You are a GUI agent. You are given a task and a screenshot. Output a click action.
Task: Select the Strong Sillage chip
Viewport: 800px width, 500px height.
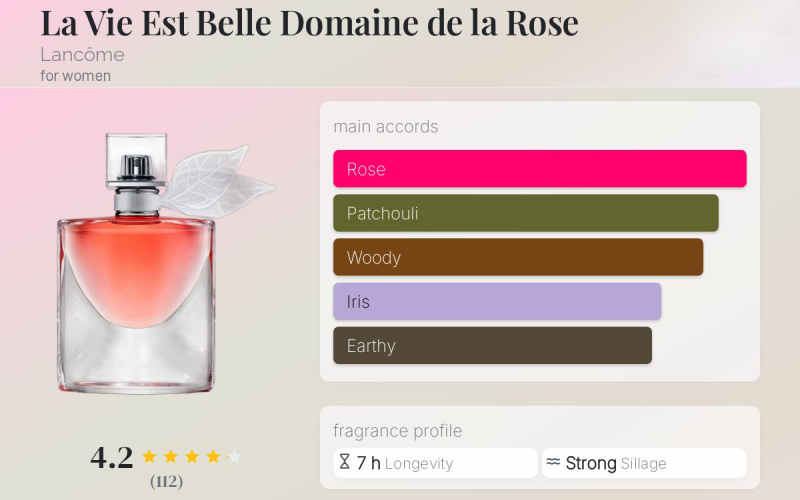point(644,463)
